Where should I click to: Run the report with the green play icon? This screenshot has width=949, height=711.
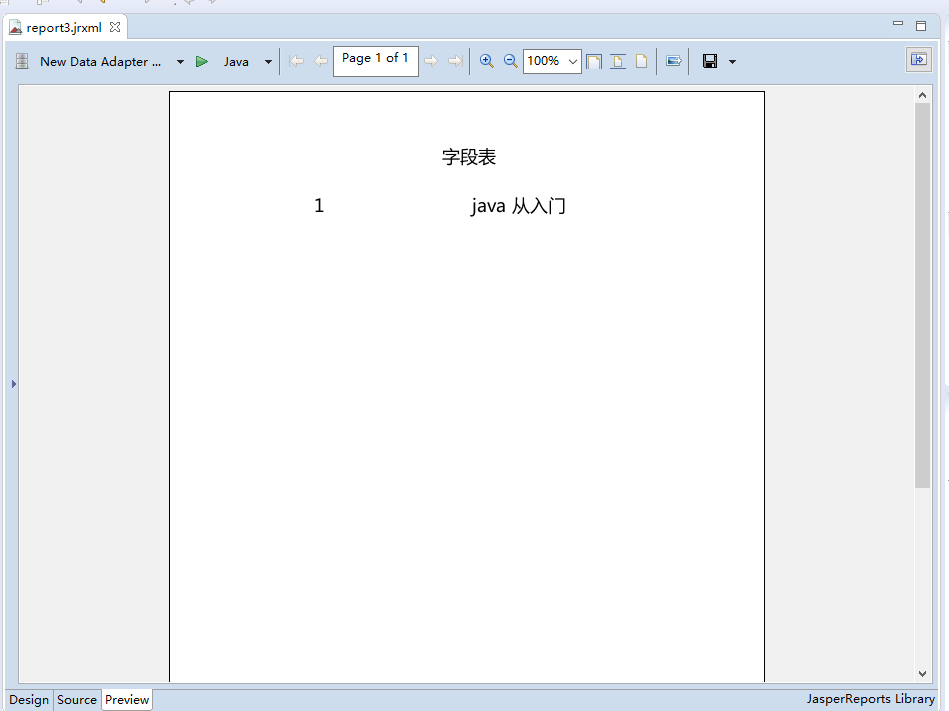[202, 61]
